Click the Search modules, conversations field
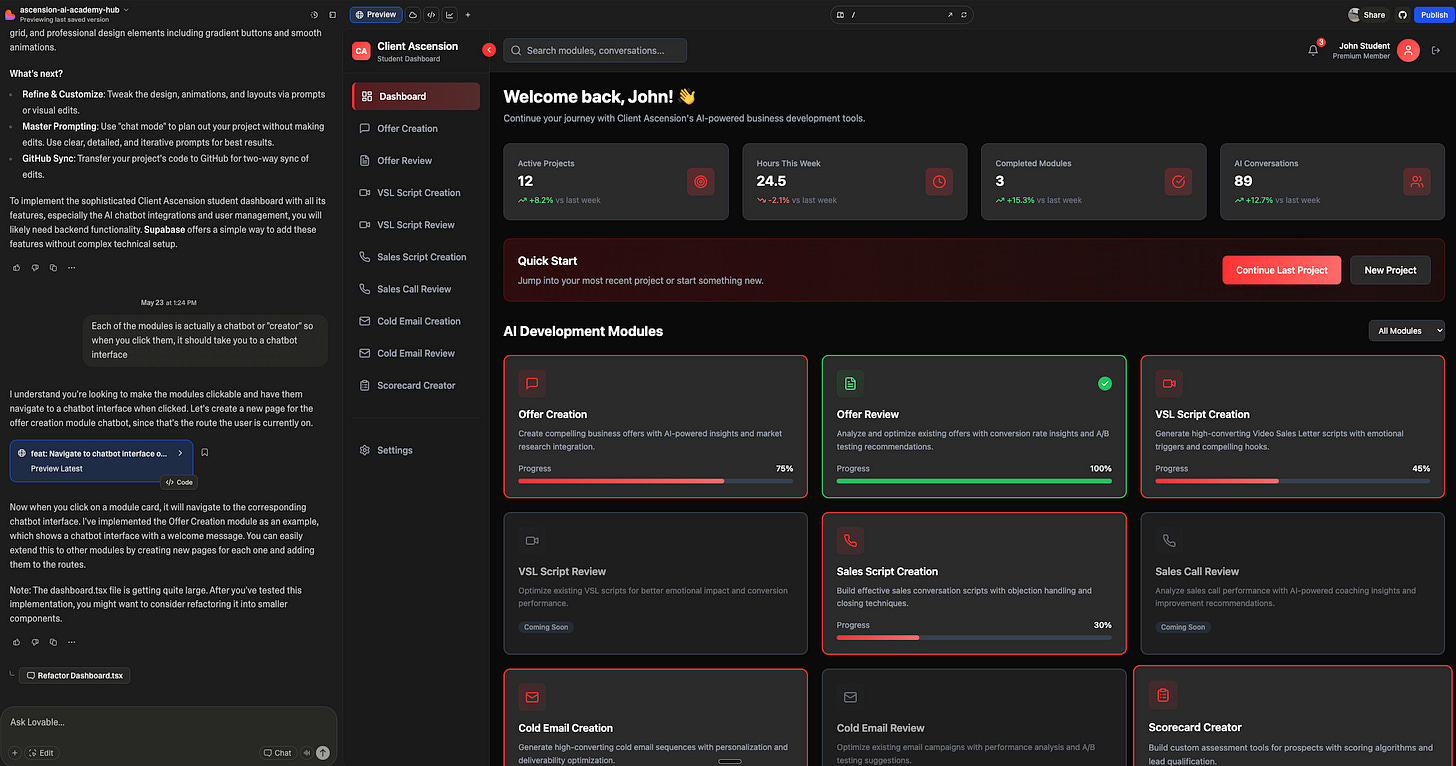The height and width of the screenshot is (766, 1456). [595, 50]
